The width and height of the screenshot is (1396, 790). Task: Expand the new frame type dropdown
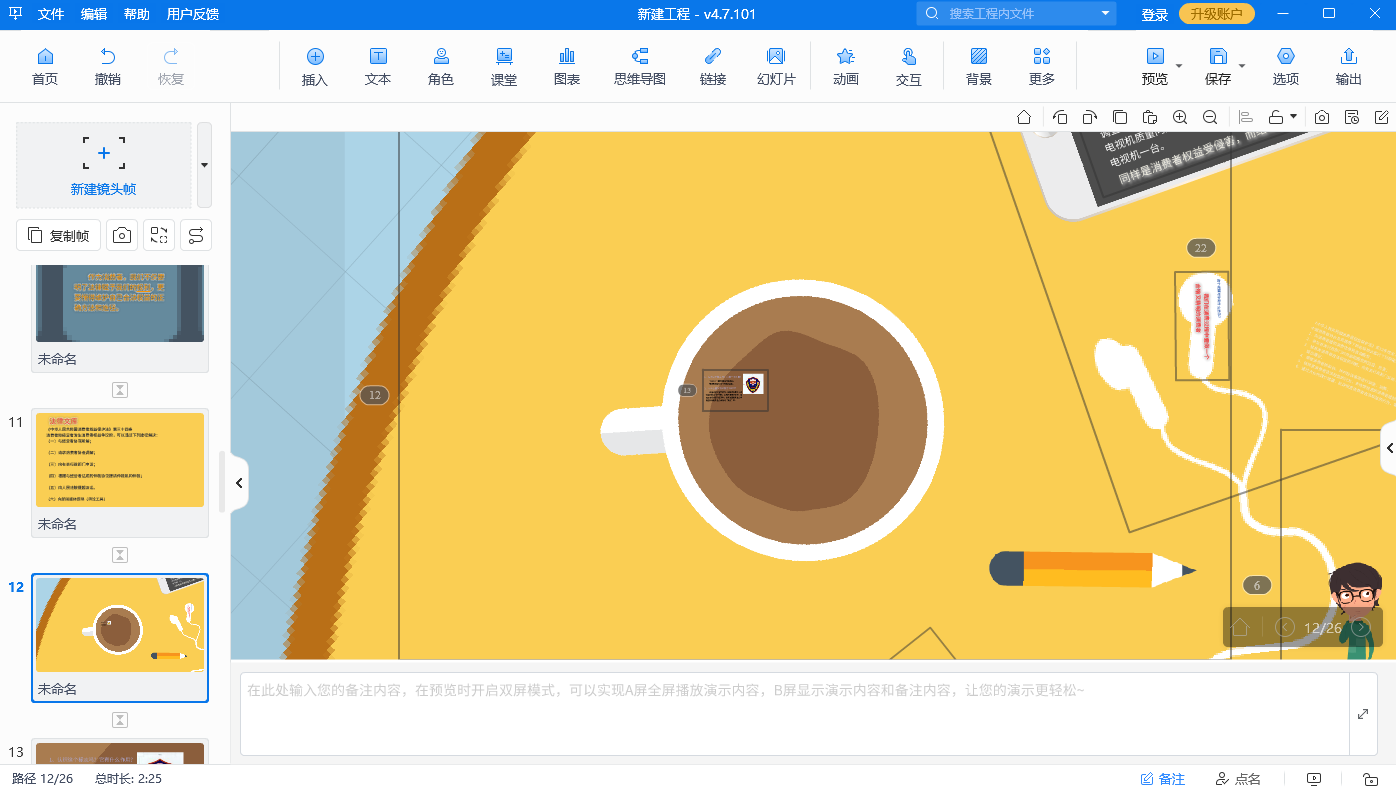coord(204,165)
